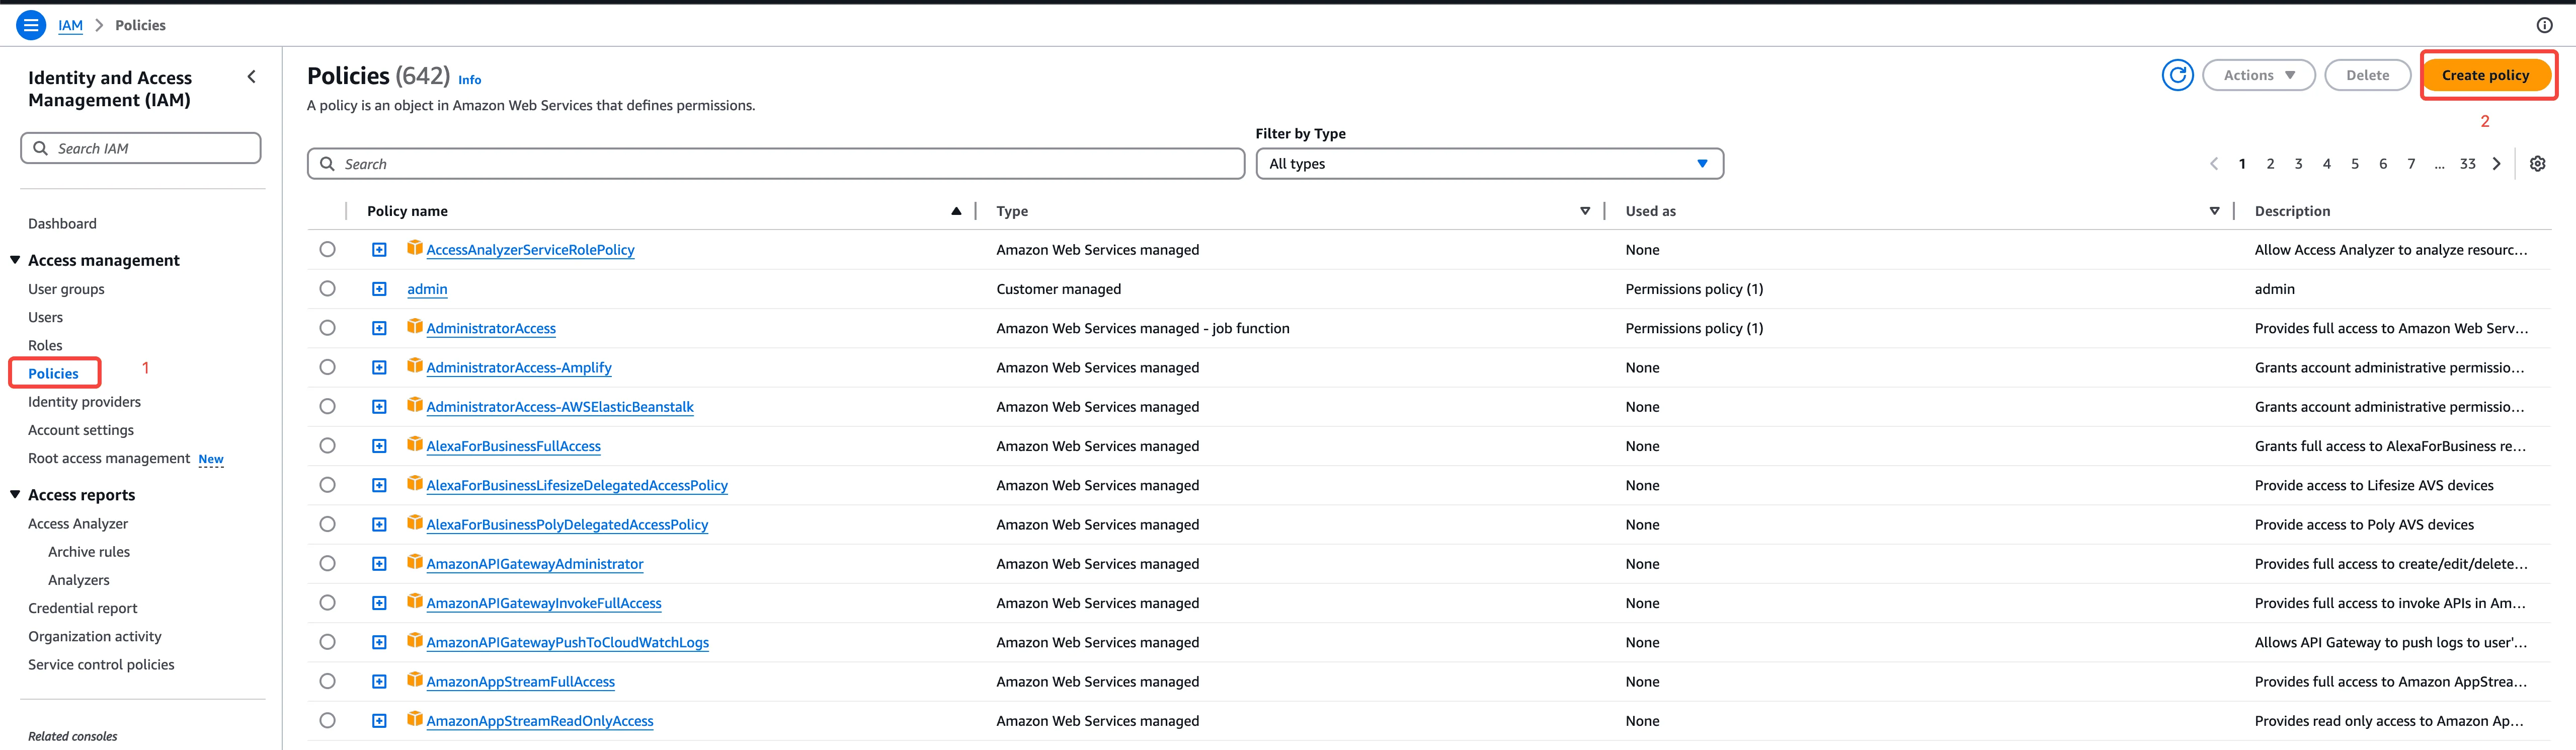This screenshot has width=2576, height=750.
Task: Open the hamburger navigation menu
Action: pyautogui.click(x=31, y=25)
